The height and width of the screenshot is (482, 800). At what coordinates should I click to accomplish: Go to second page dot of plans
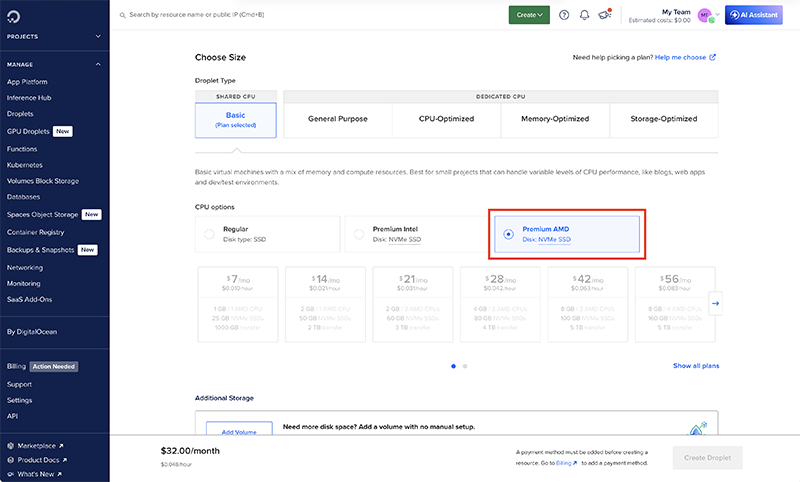(x=465, y=366)
